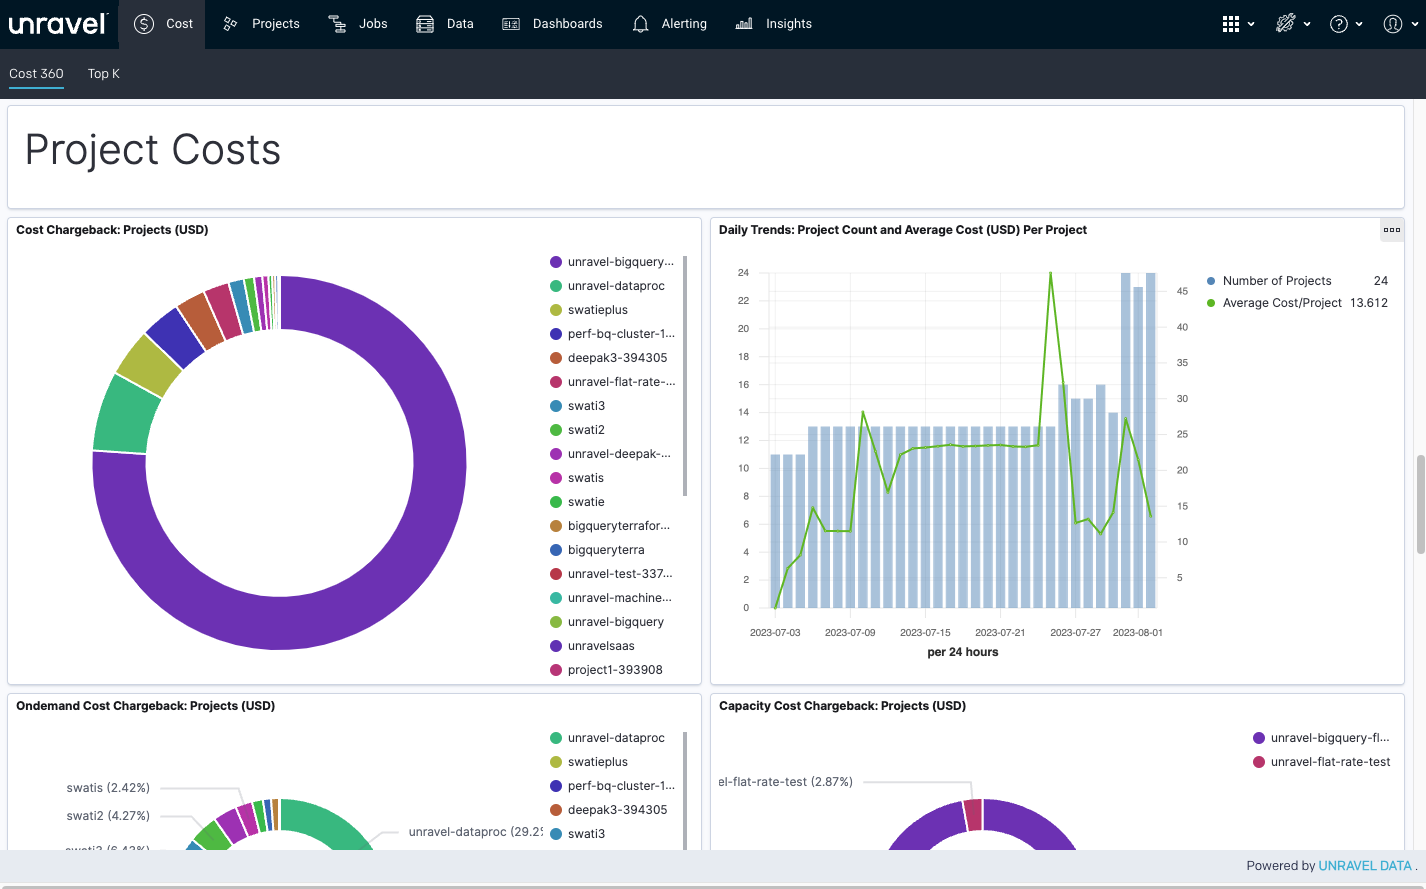This screenshot has width=1426, height=889.
Task: Select unravel-test-337 legend entry
Action: (611, 574)
